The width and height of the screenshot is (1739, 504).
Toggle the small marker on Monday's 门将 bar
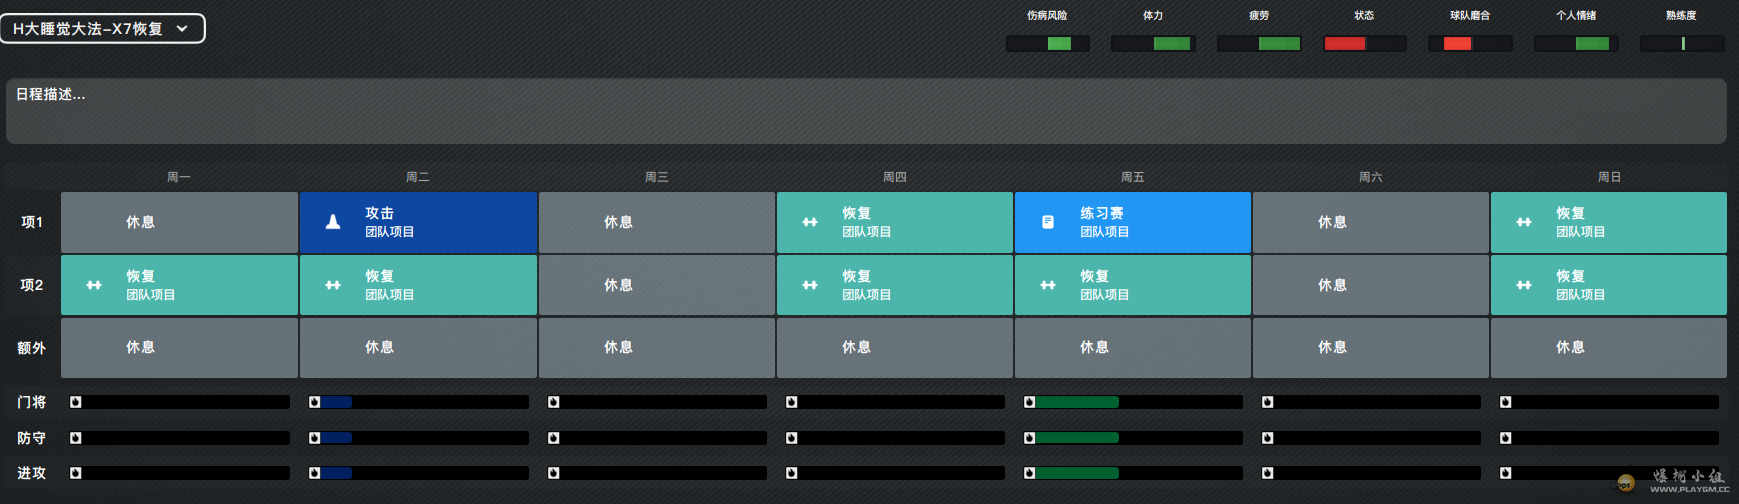pyautogui.click(x=76, y=402)
